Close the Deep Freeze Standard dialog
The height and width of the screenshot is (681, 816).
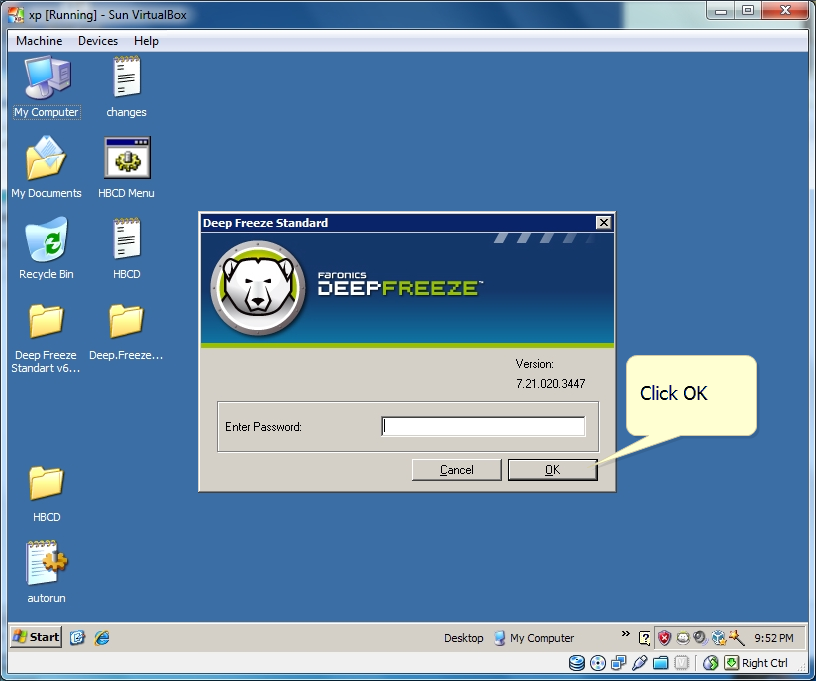click(603, 223)
